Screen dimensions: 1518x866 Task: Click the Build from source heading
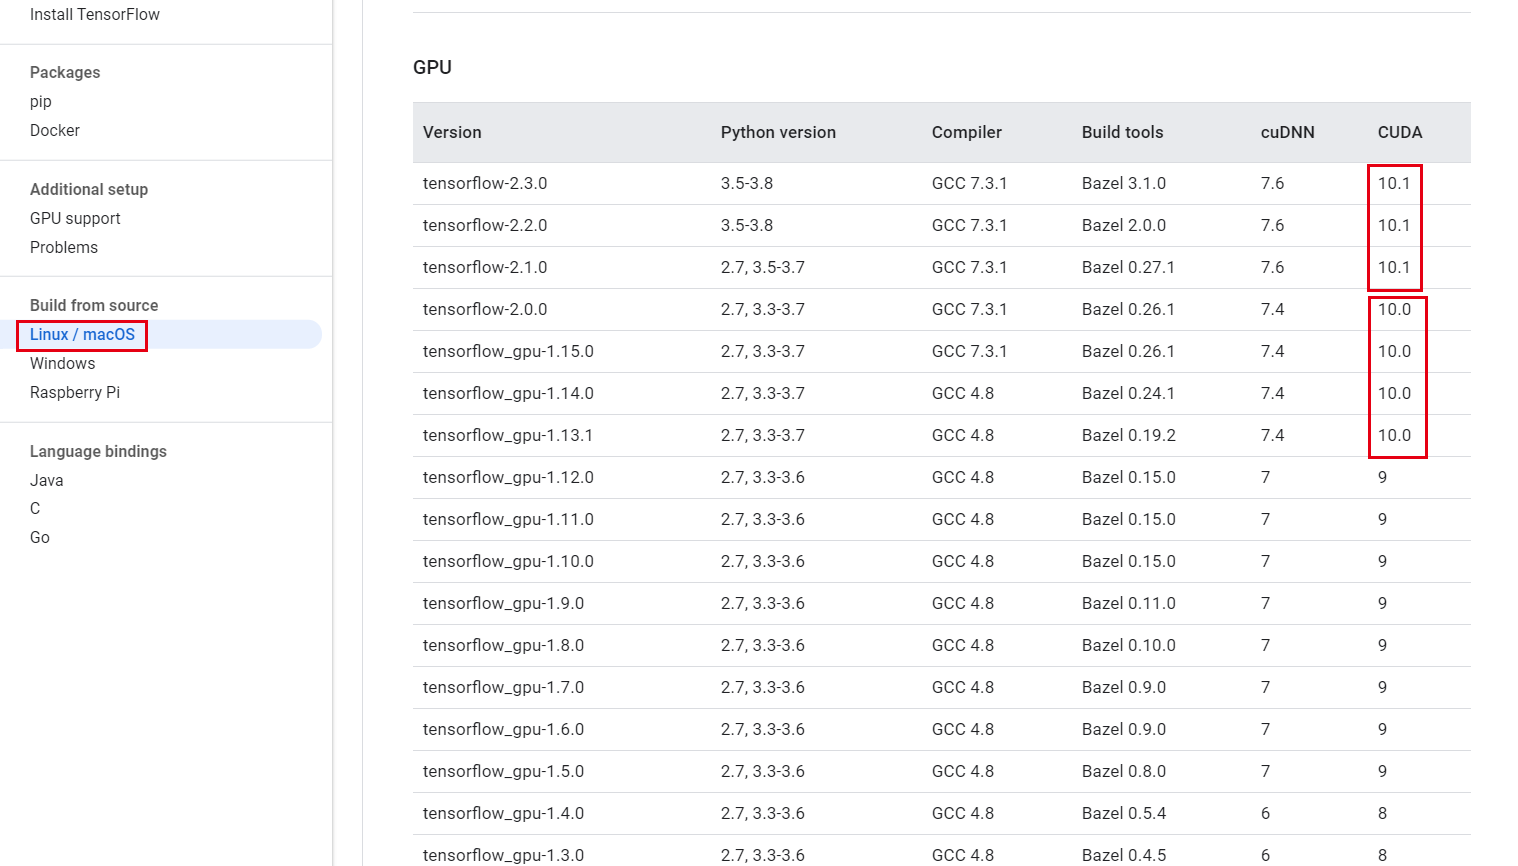[x=94, y=306]
